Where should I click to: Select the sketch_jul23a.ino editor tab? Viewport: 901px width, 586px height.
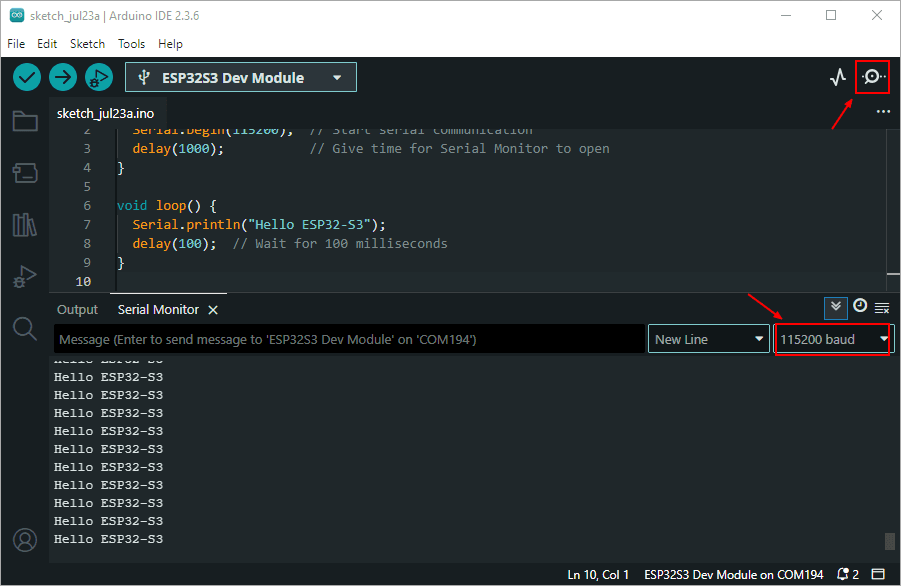[x=105, y=113]
